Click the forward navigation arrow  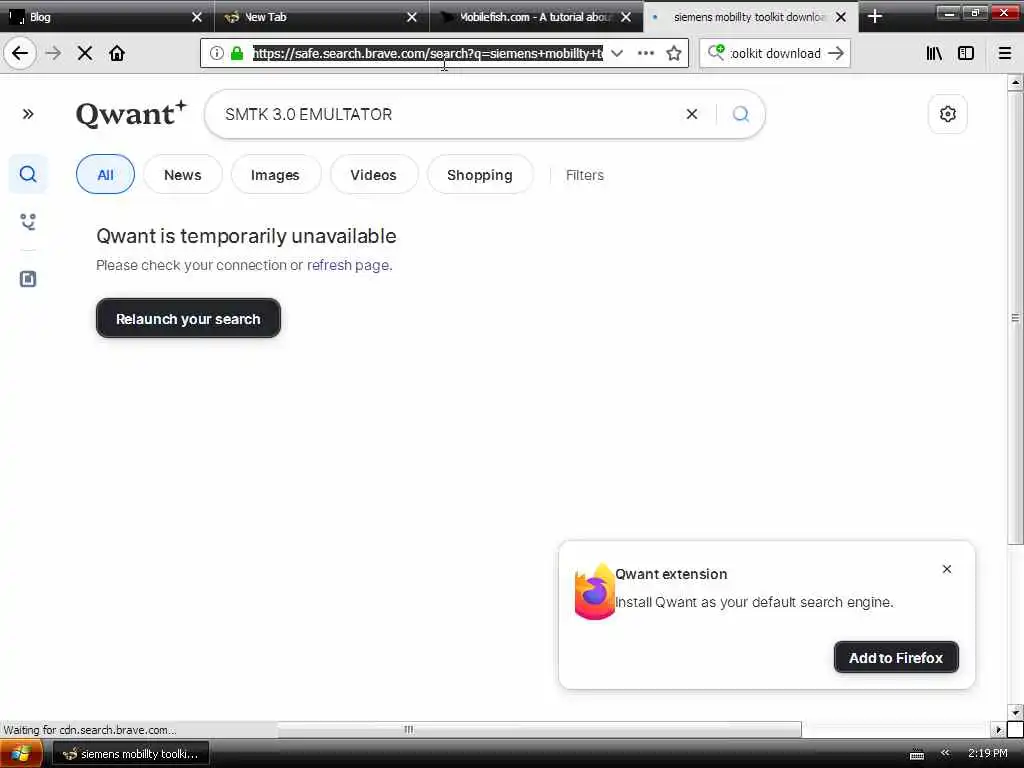point(54,53)
